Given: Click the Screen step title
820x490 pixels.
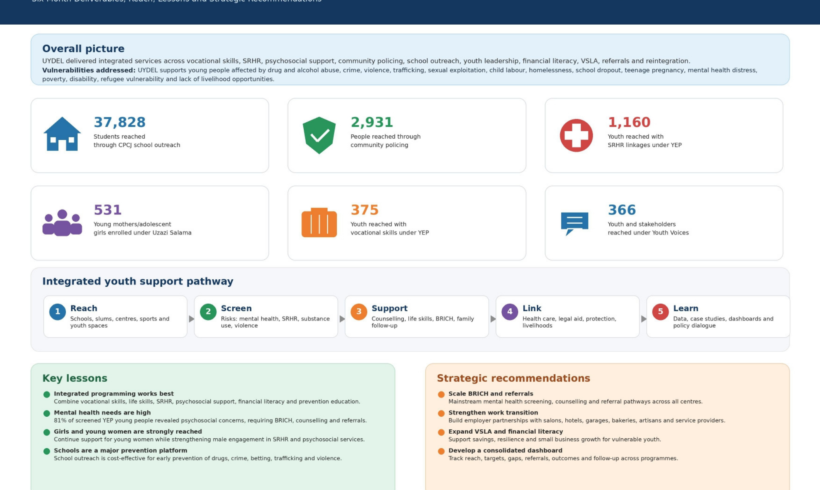Looking at the screenshot, I should 236,309.
